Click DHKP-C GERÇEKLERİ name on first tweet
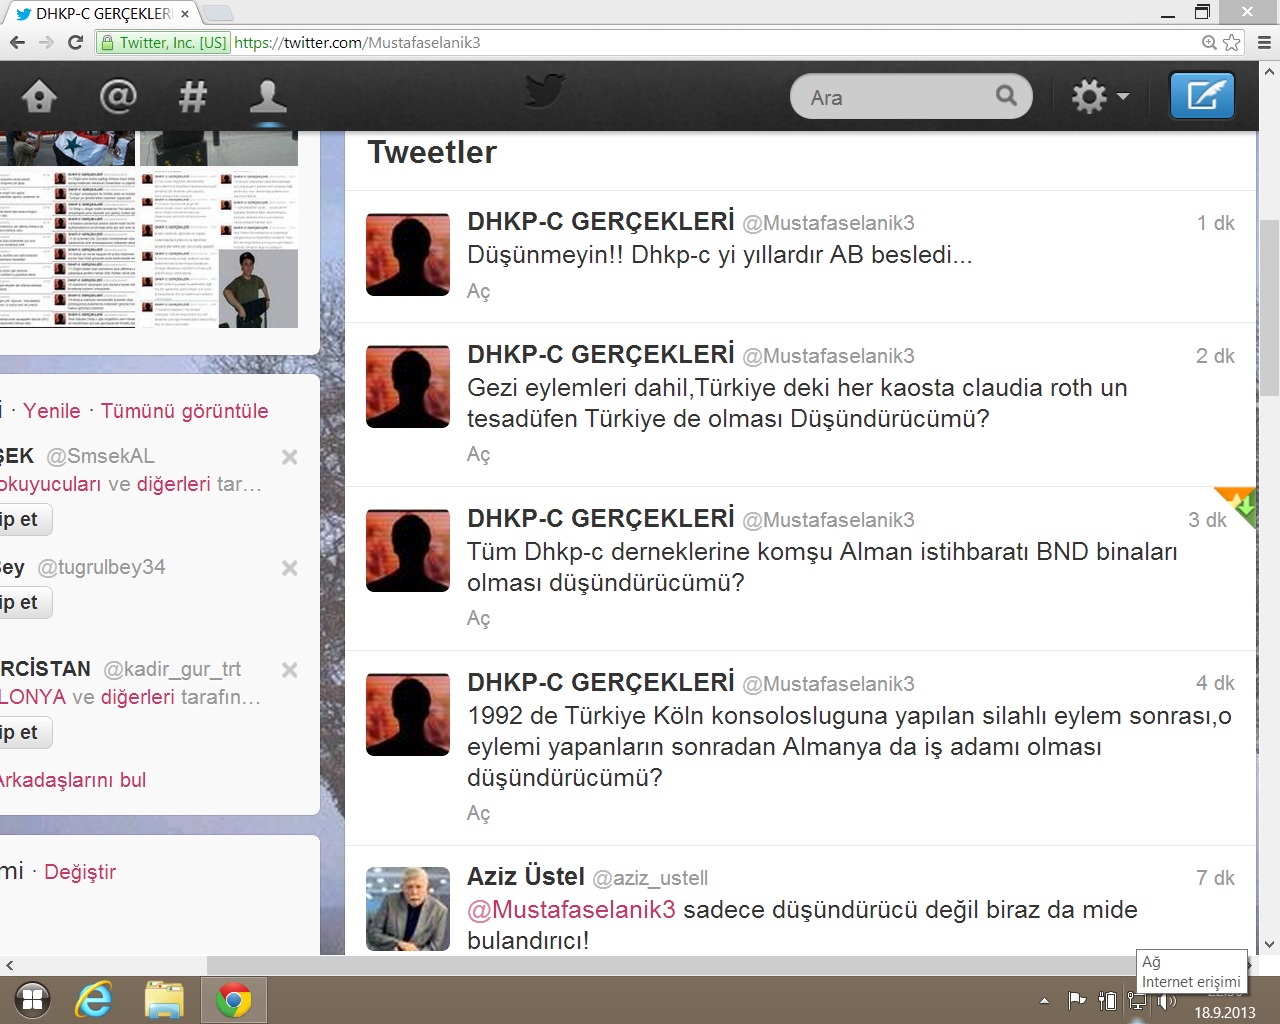 point(601,222)
